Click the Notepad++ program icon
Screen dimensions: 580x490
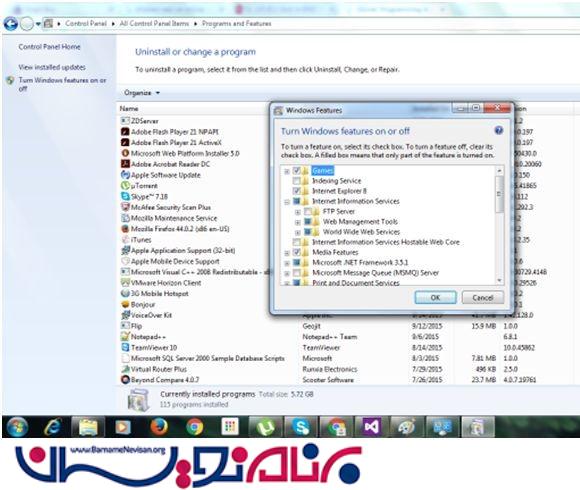pos(125,337)
